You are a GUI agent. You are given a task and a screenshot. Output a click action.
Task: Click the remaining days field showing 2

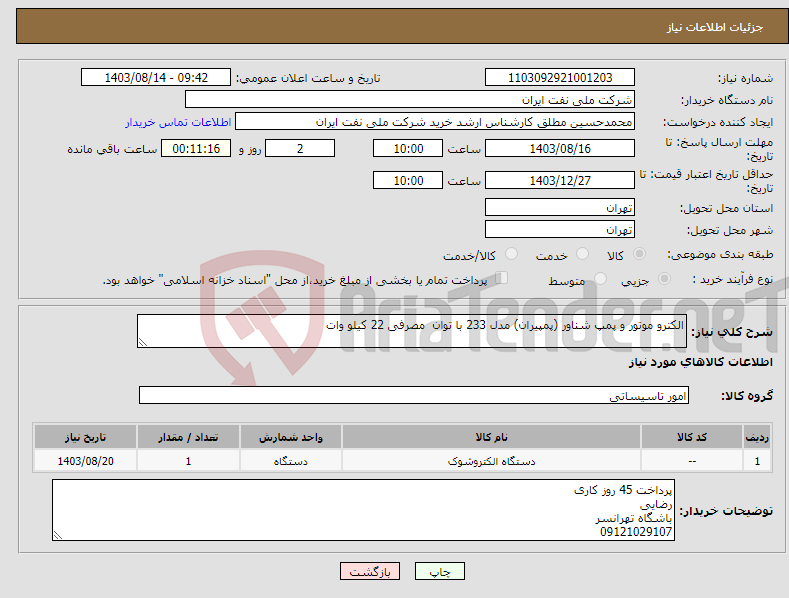300,148
